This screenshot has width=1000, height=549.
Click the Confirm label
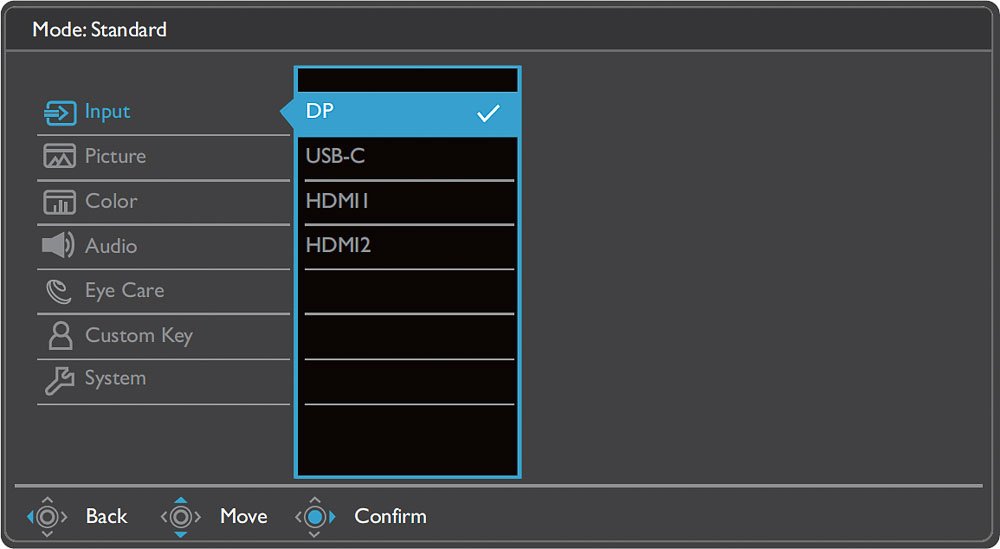pyautogui.click(x=390, y=516)
